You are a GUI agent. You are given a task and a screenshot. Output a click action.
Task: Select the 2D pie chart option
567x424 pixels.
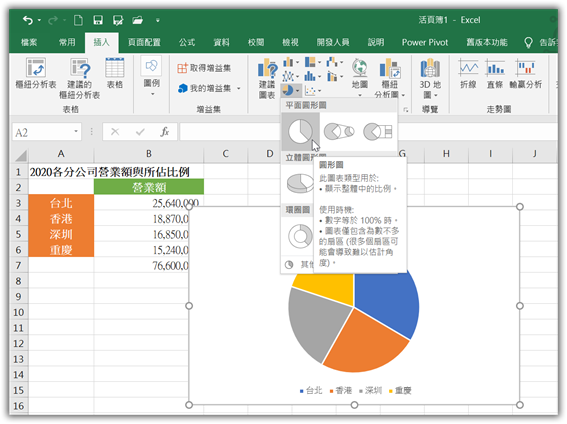pyautogui.click(x=300, y=132)
